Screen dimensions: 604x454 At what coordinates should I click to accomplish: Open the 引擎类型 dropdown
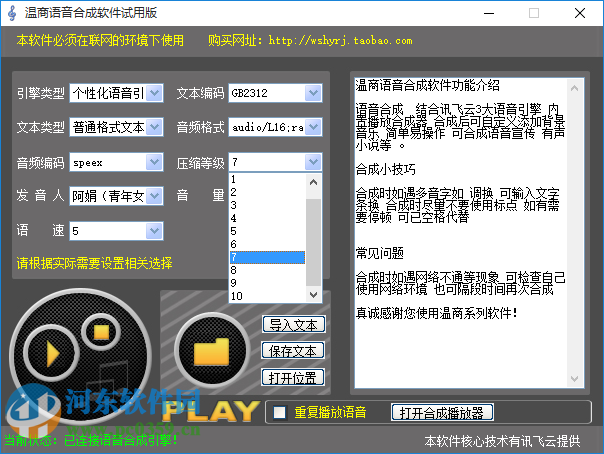tap(154, 93)
